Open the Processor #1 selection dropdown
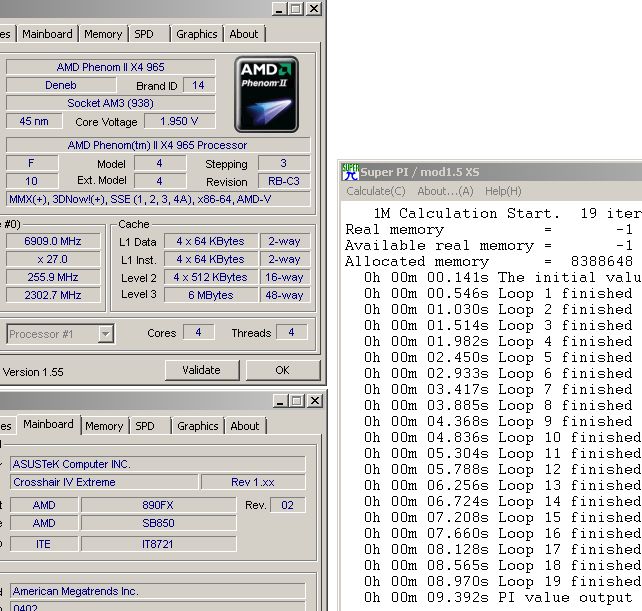 [60, 334]
